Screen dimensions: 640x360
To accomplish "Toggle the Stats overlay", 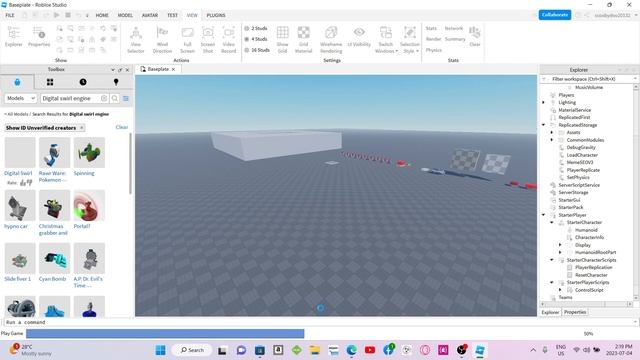I will point(431,29).
